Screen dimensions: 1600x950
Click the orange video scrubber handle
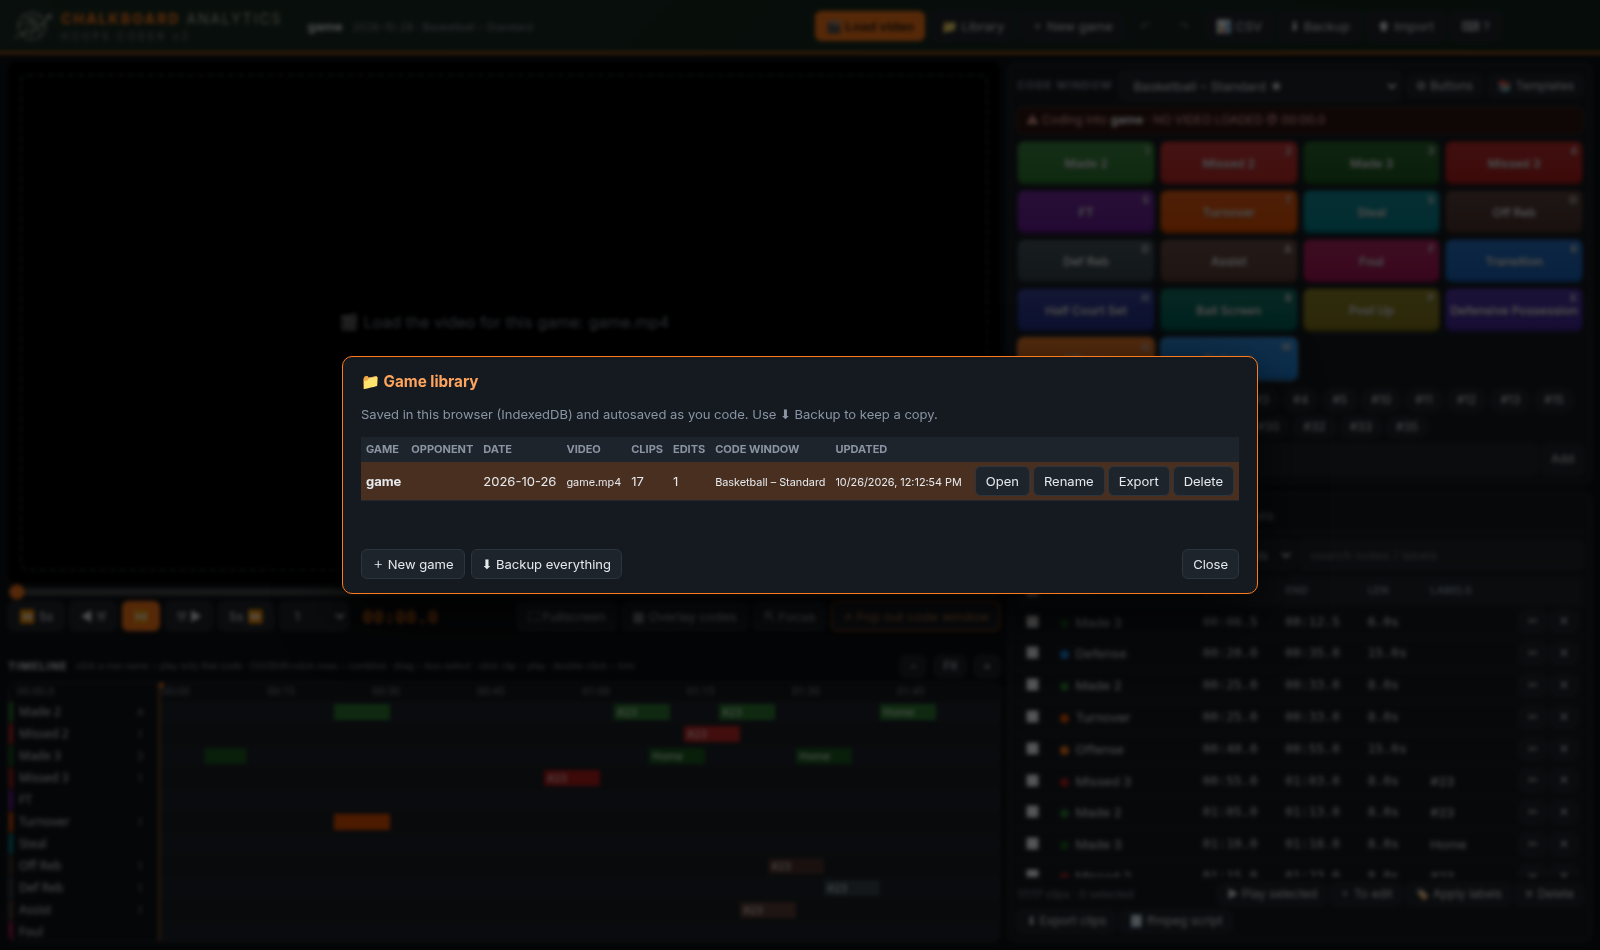16,592
